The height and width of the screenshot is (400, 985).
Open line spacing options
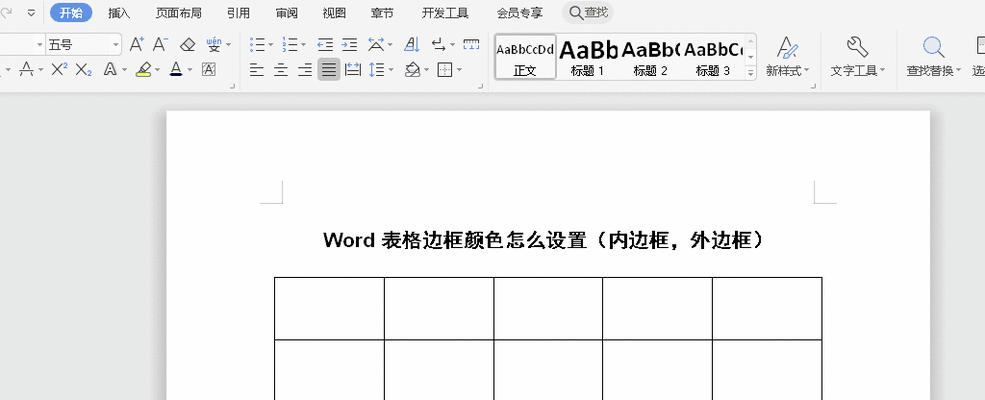click(x=377, y=69)
